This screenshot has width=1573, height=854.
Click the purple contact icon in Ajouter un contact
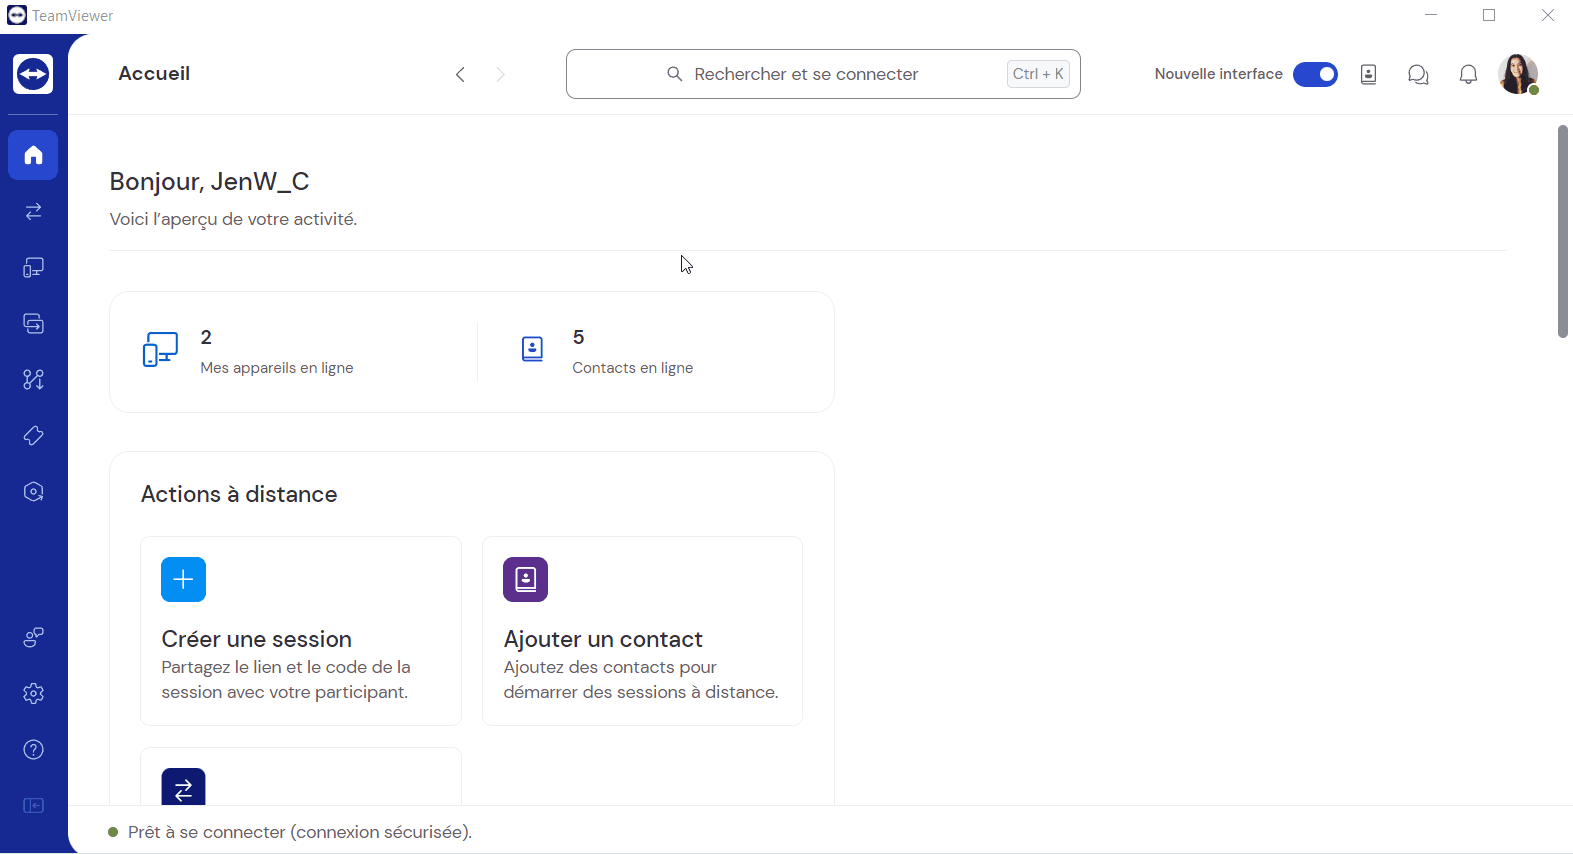[525, 579]
